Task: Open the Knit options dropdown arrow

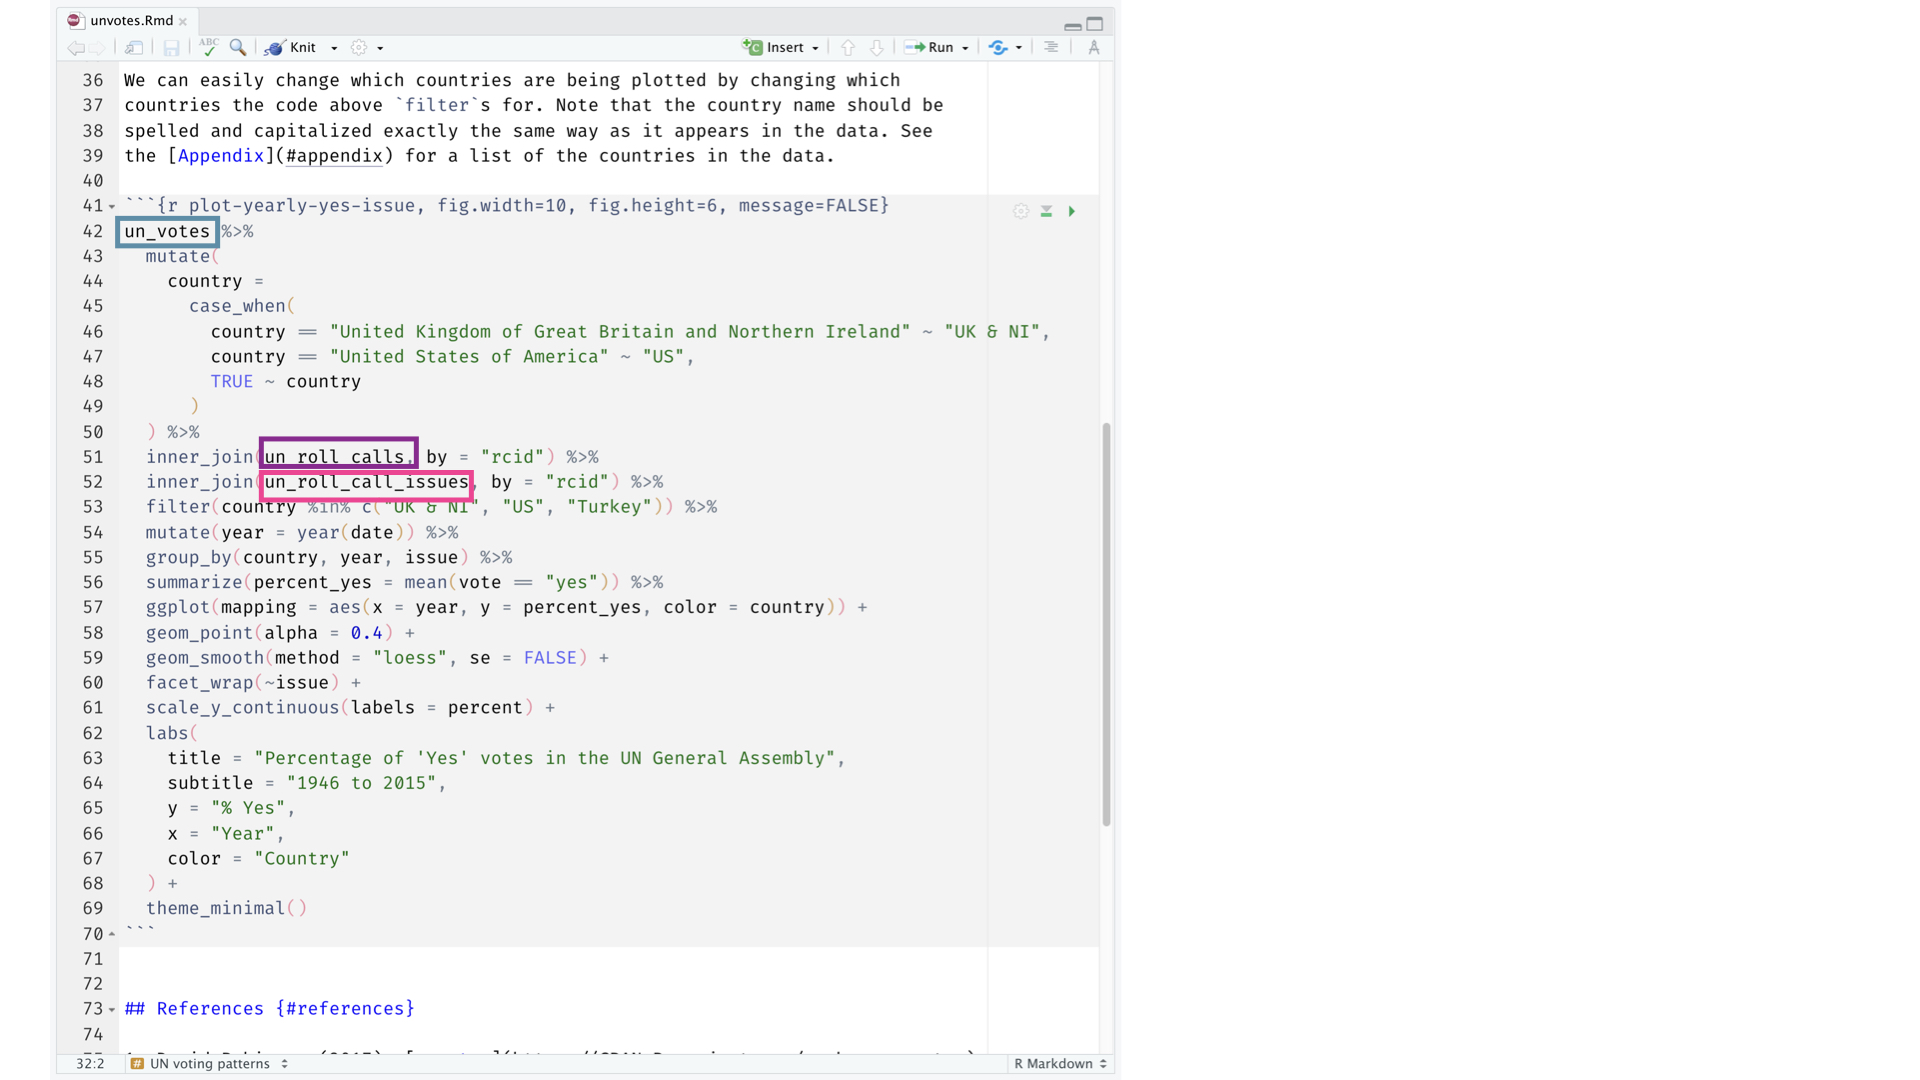Action: [334, 48]
